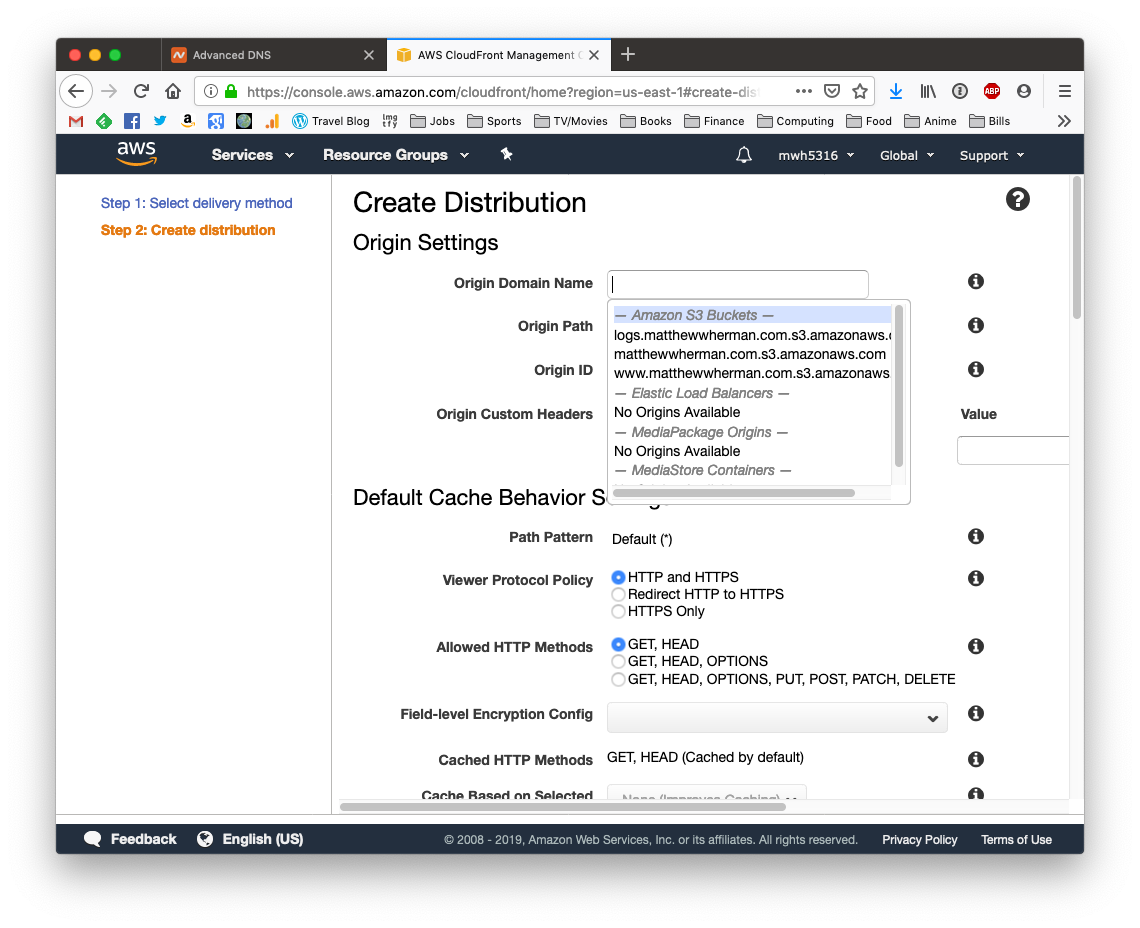Show info for Origin Domain Name
The image size is (1140, 928).
976,281
